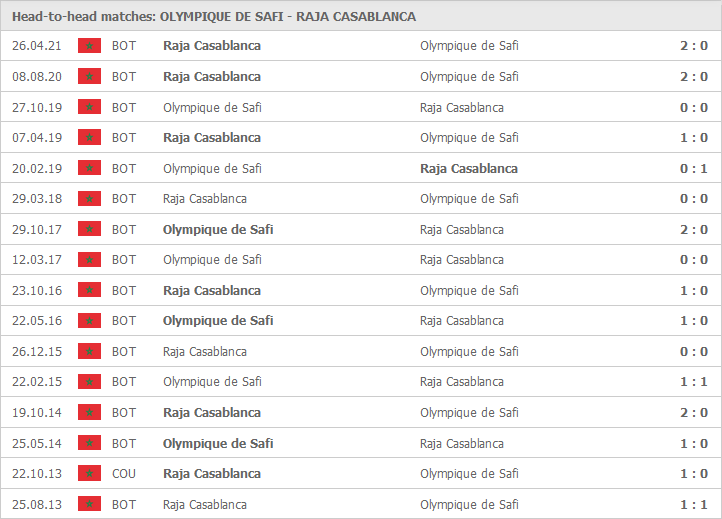Open the 25.05.14 match row score 1:0
The height and width of the screenshot is (519, 722).
pyautogui.click(x=694, y=443)
